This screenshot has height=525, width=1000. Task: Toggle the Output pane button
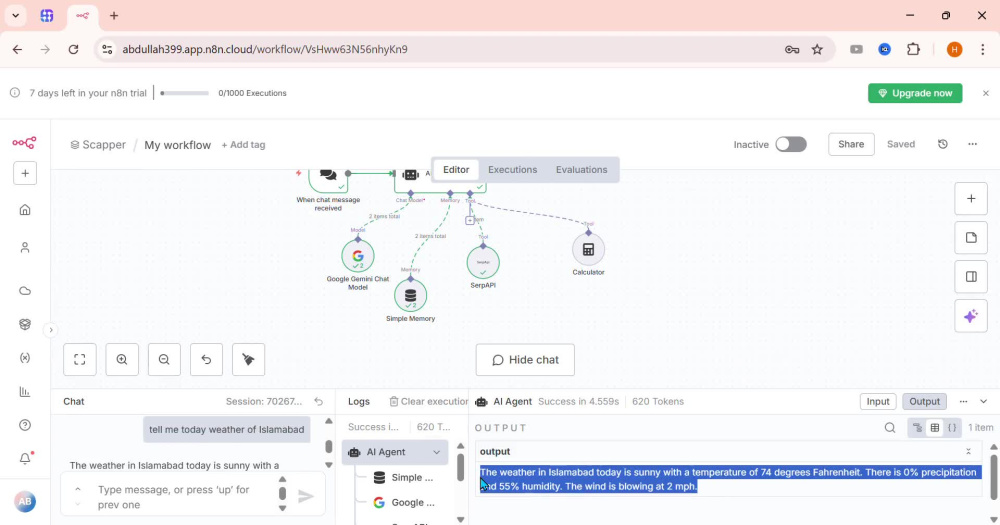pos(924,401)
